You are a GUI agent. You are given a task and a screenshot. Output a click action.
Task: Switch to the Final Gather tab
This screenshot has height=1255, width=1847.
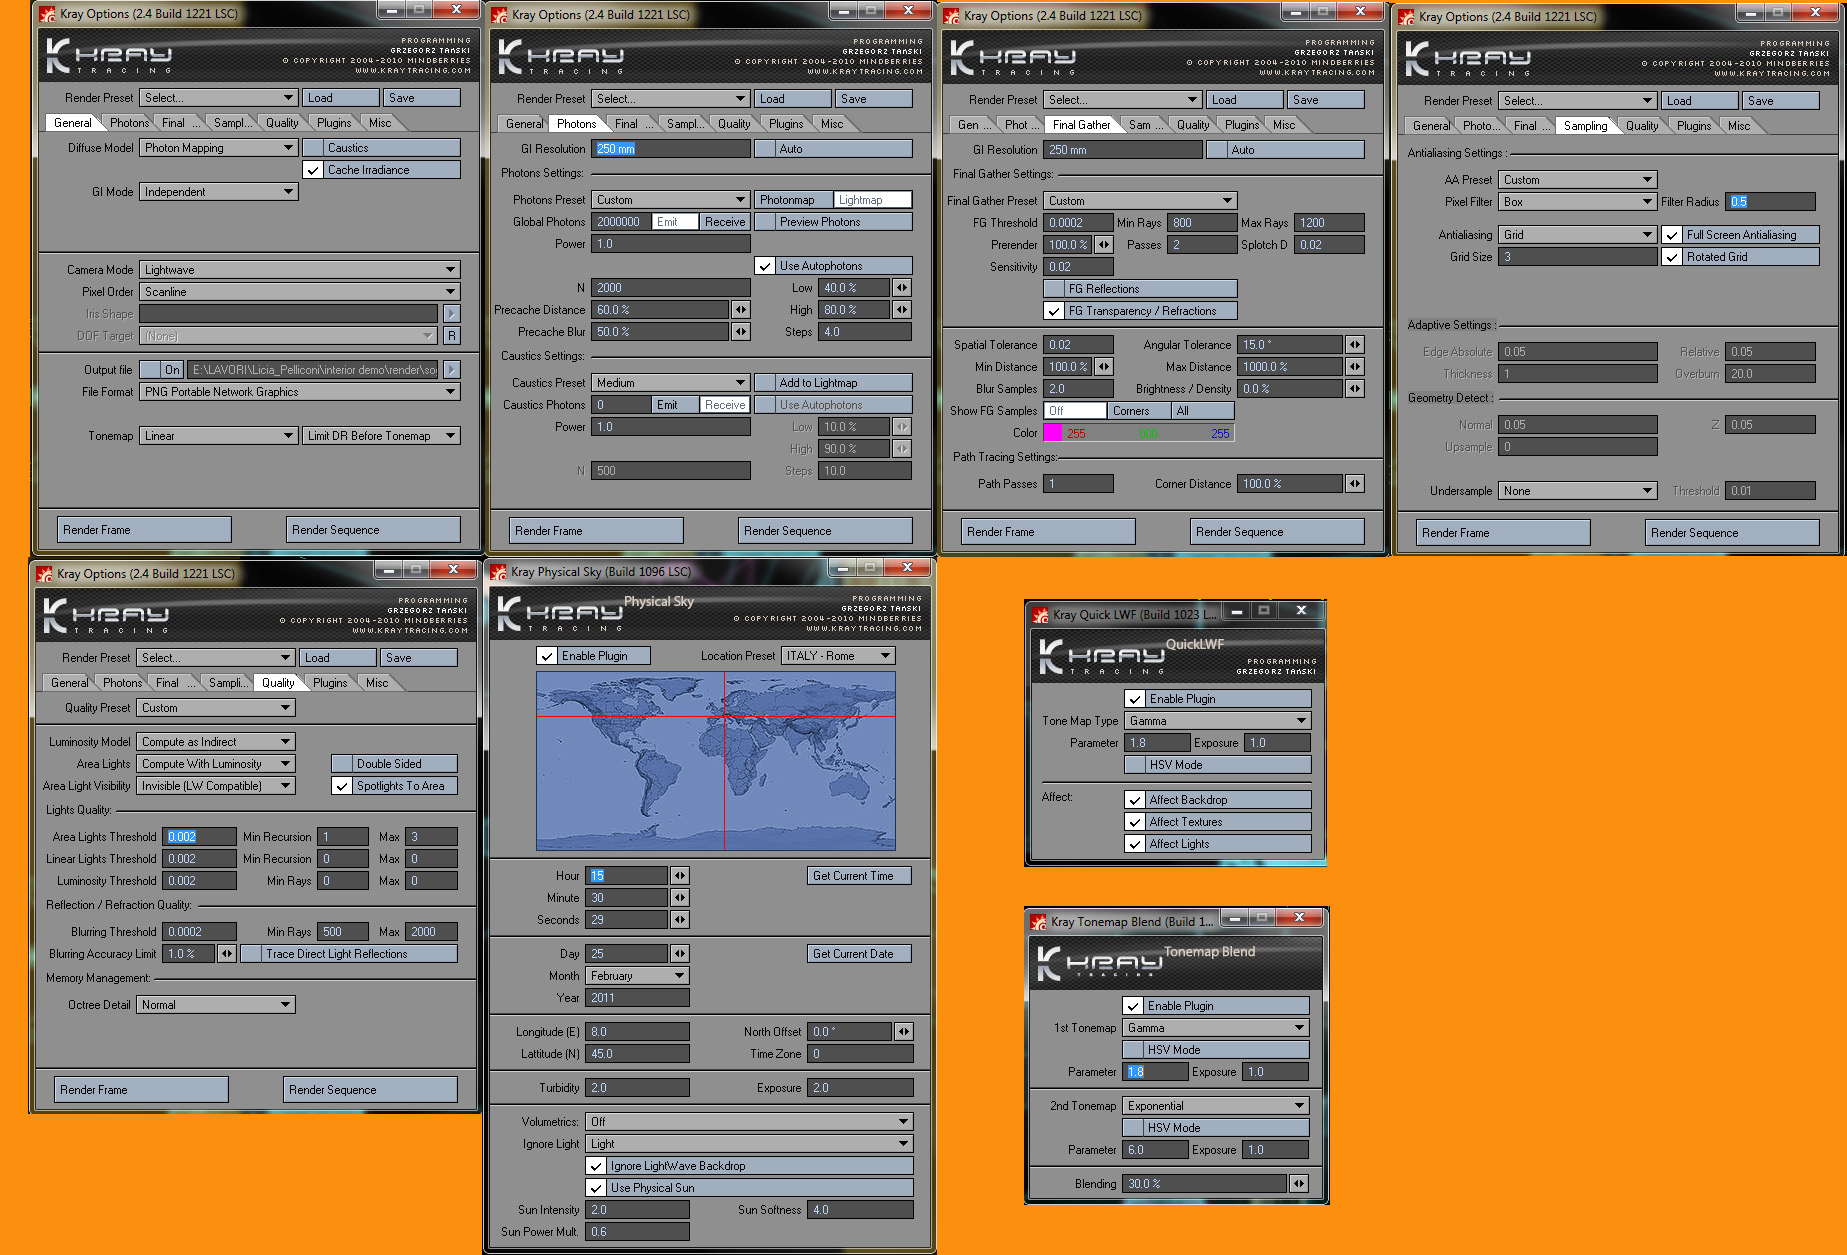tap(1080, 125)
